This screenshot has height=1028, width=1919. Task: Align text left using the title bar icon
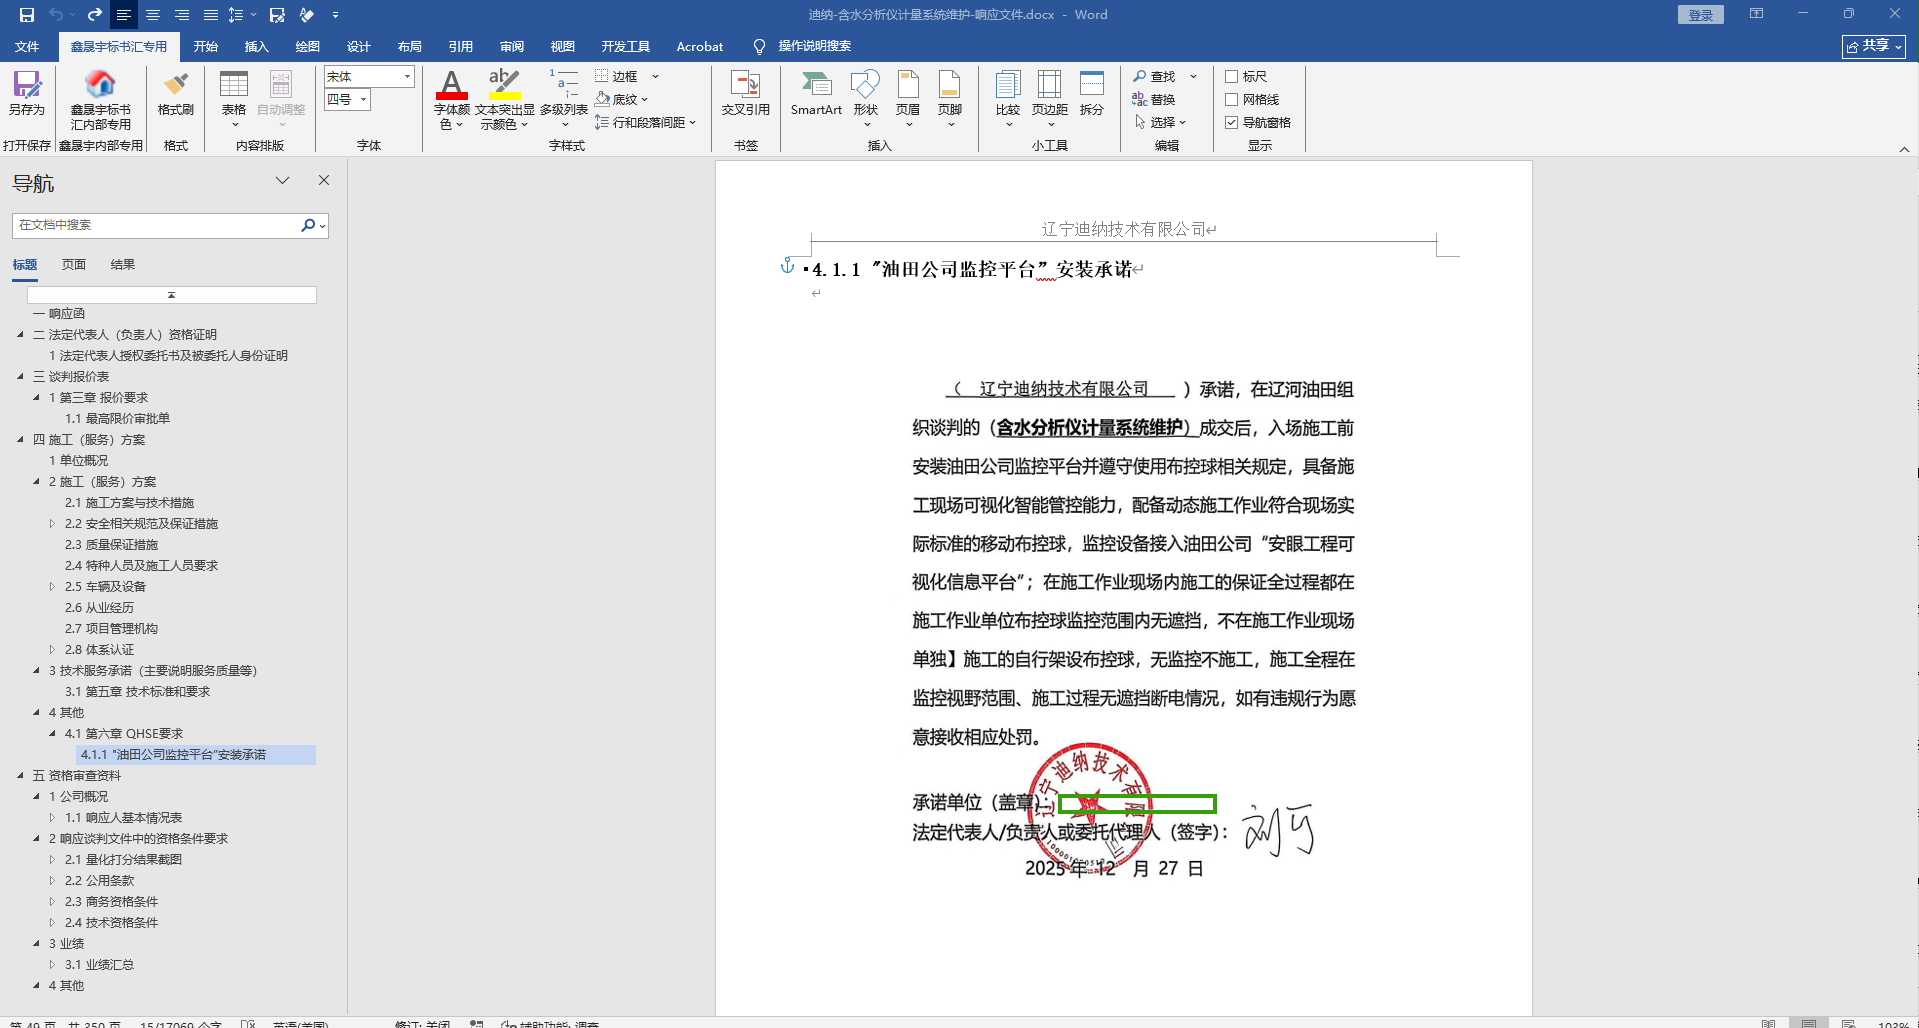(x=124, y=15)
